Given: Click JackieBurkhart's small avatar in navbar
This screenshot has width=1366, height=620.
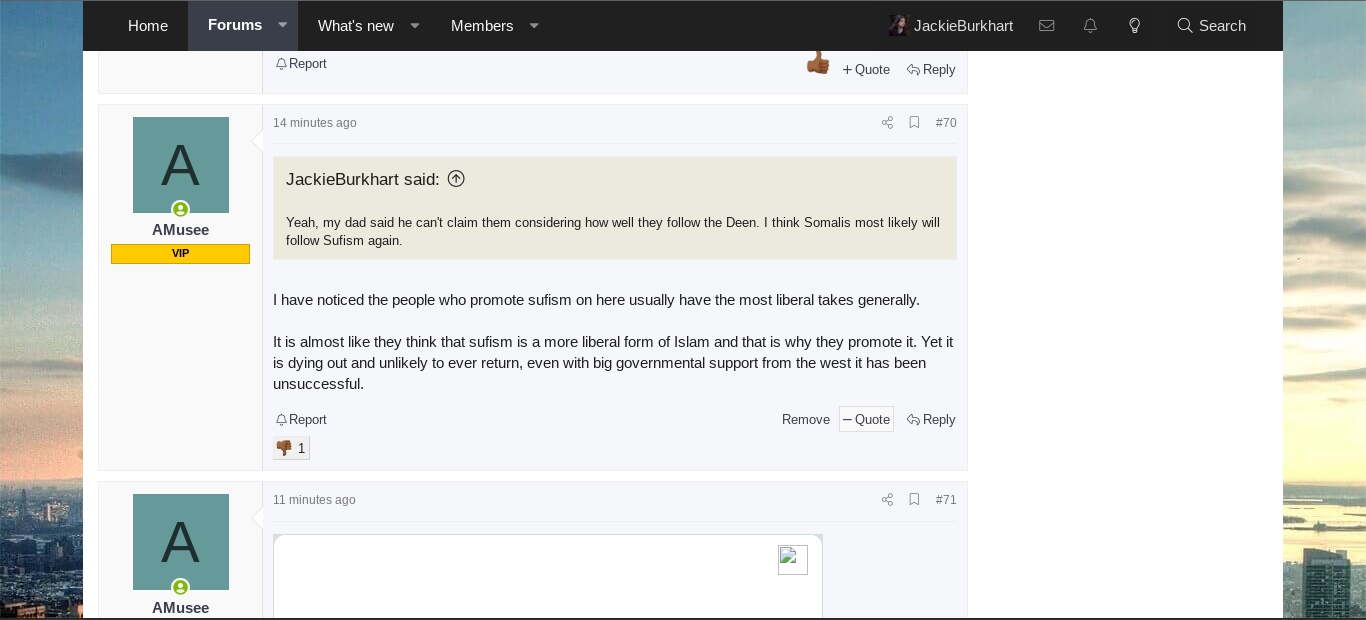Looking at the screenshot, I should point(898,26).
